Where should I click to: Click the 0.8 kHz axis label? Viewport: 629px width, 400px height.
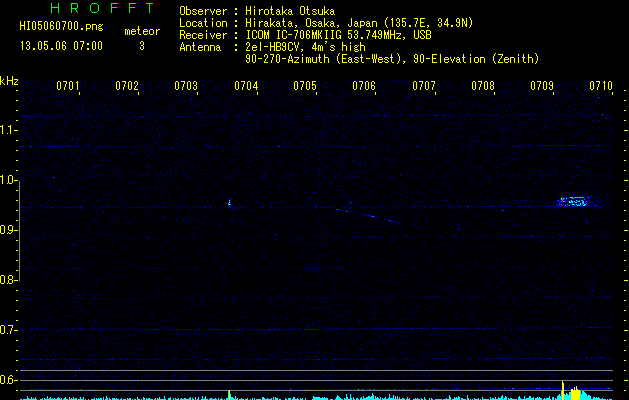[9, 280]
